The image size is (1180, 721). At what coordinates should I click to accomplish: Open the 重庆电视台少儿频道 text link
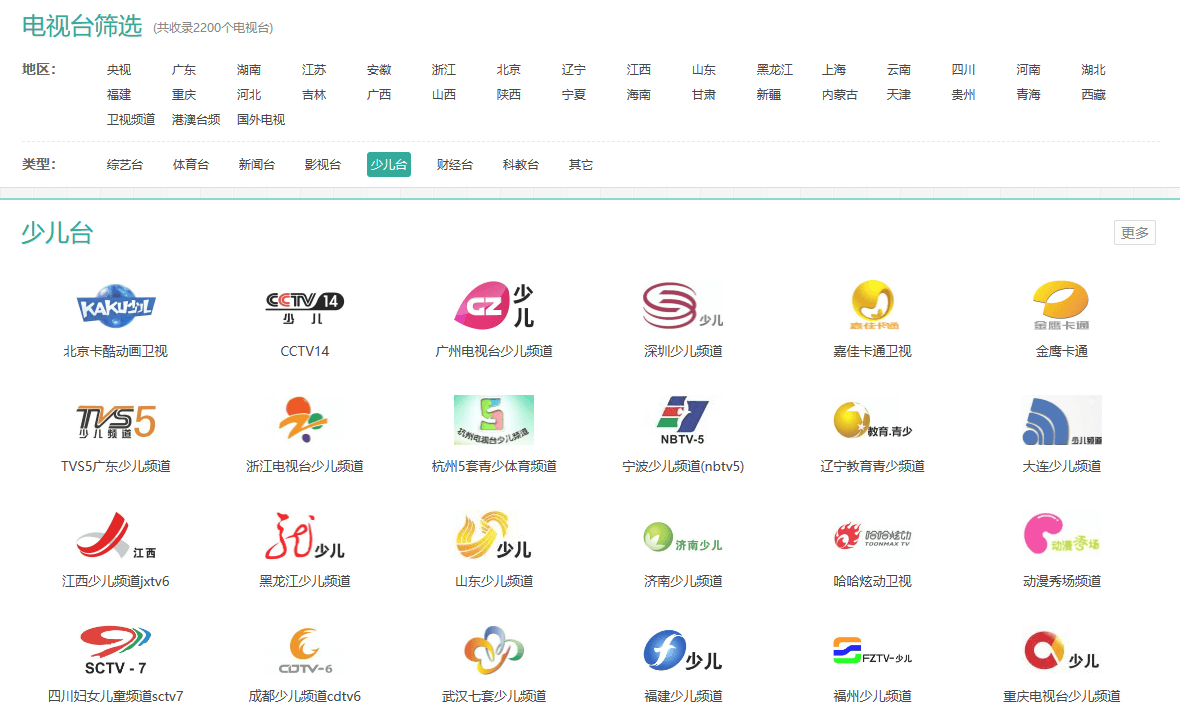[1062, 697]
